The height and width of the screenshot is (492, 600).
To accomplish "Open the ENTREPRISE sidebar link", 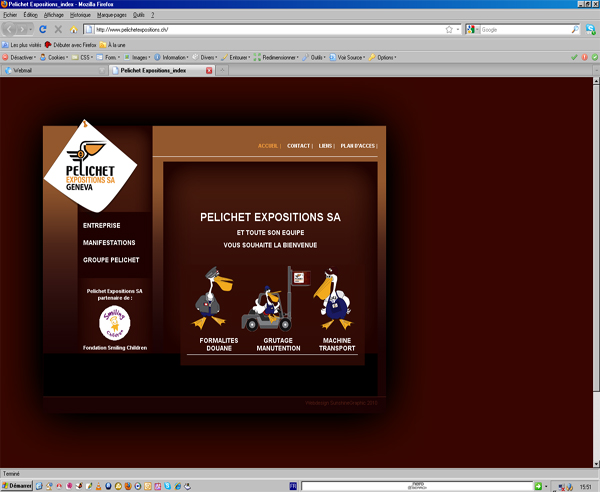I will click(102, 226).
